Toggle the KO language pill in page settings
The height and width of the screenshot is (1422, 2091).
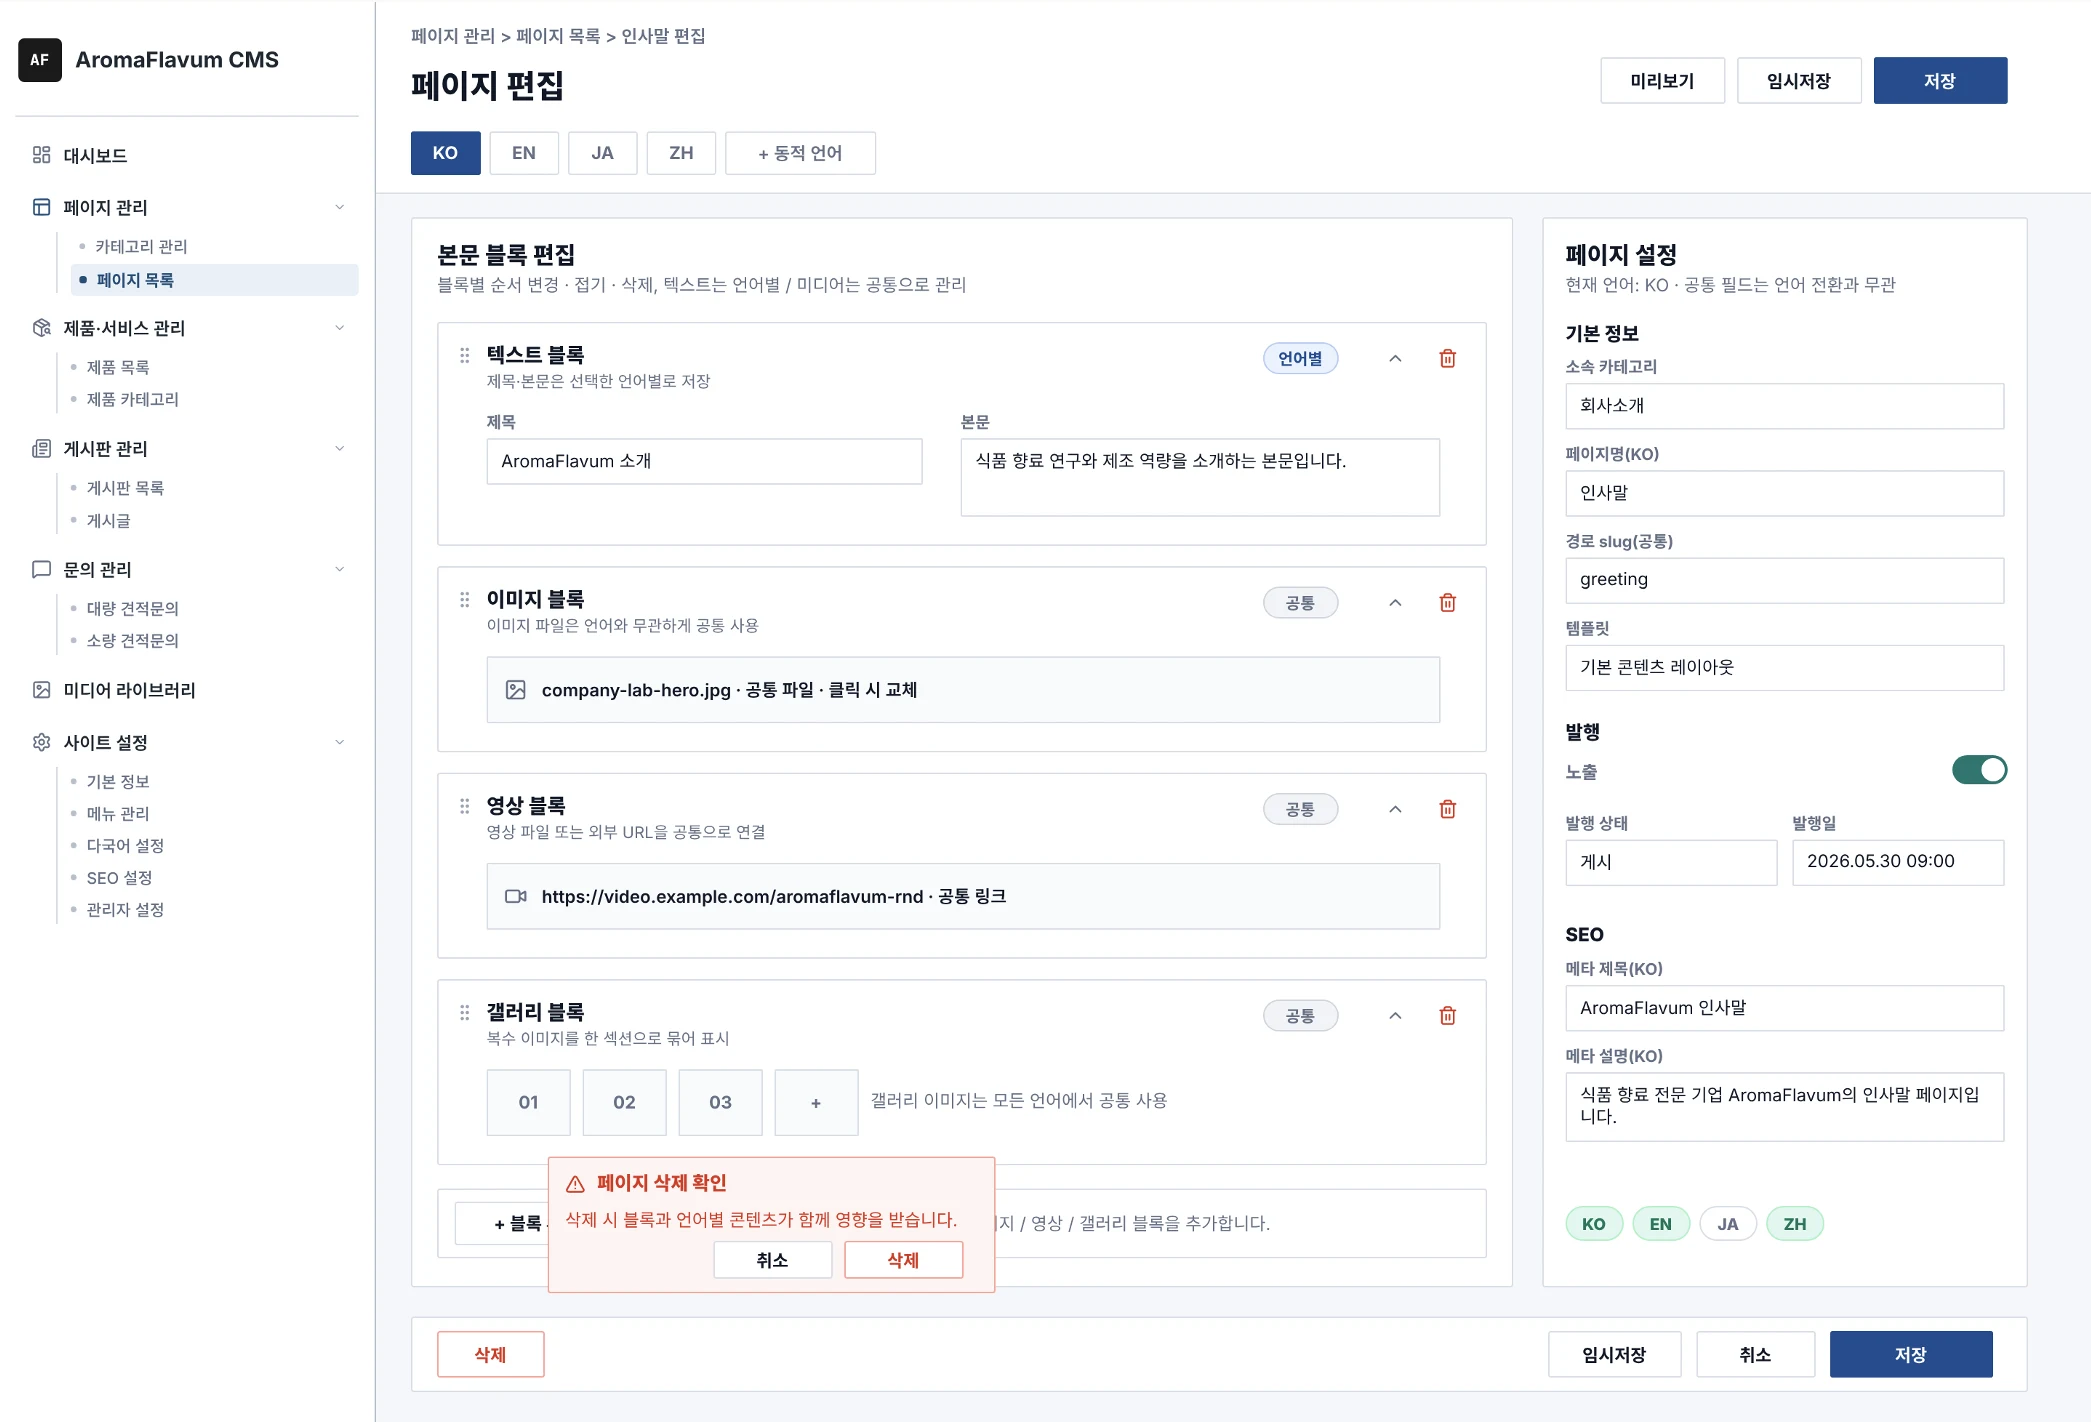pyautogui.click(x=1593, y=1224)
